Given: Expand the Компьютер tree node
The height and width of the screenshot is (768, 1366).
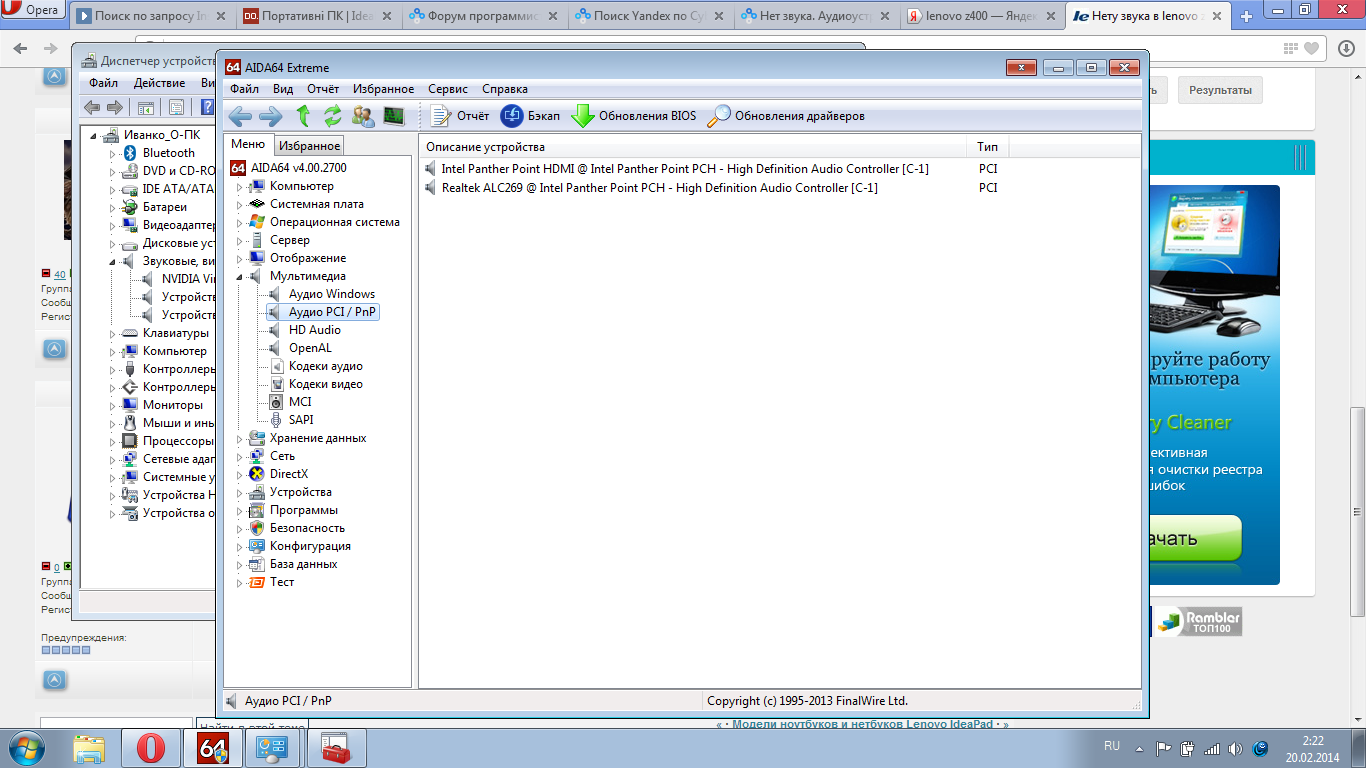Looking at the screenshot, I should pyautogui.click(x=240, y=187).
